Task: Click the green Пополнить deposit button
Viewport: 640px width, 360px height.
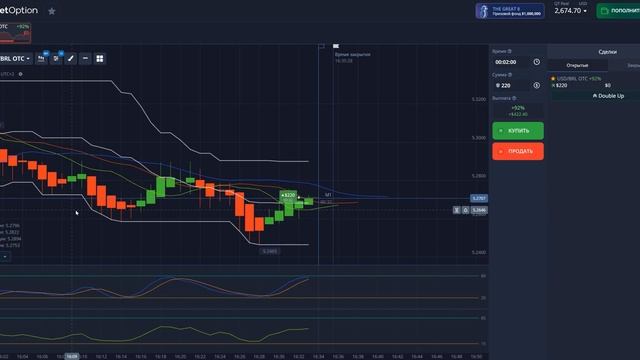Action: click(618, 11)
